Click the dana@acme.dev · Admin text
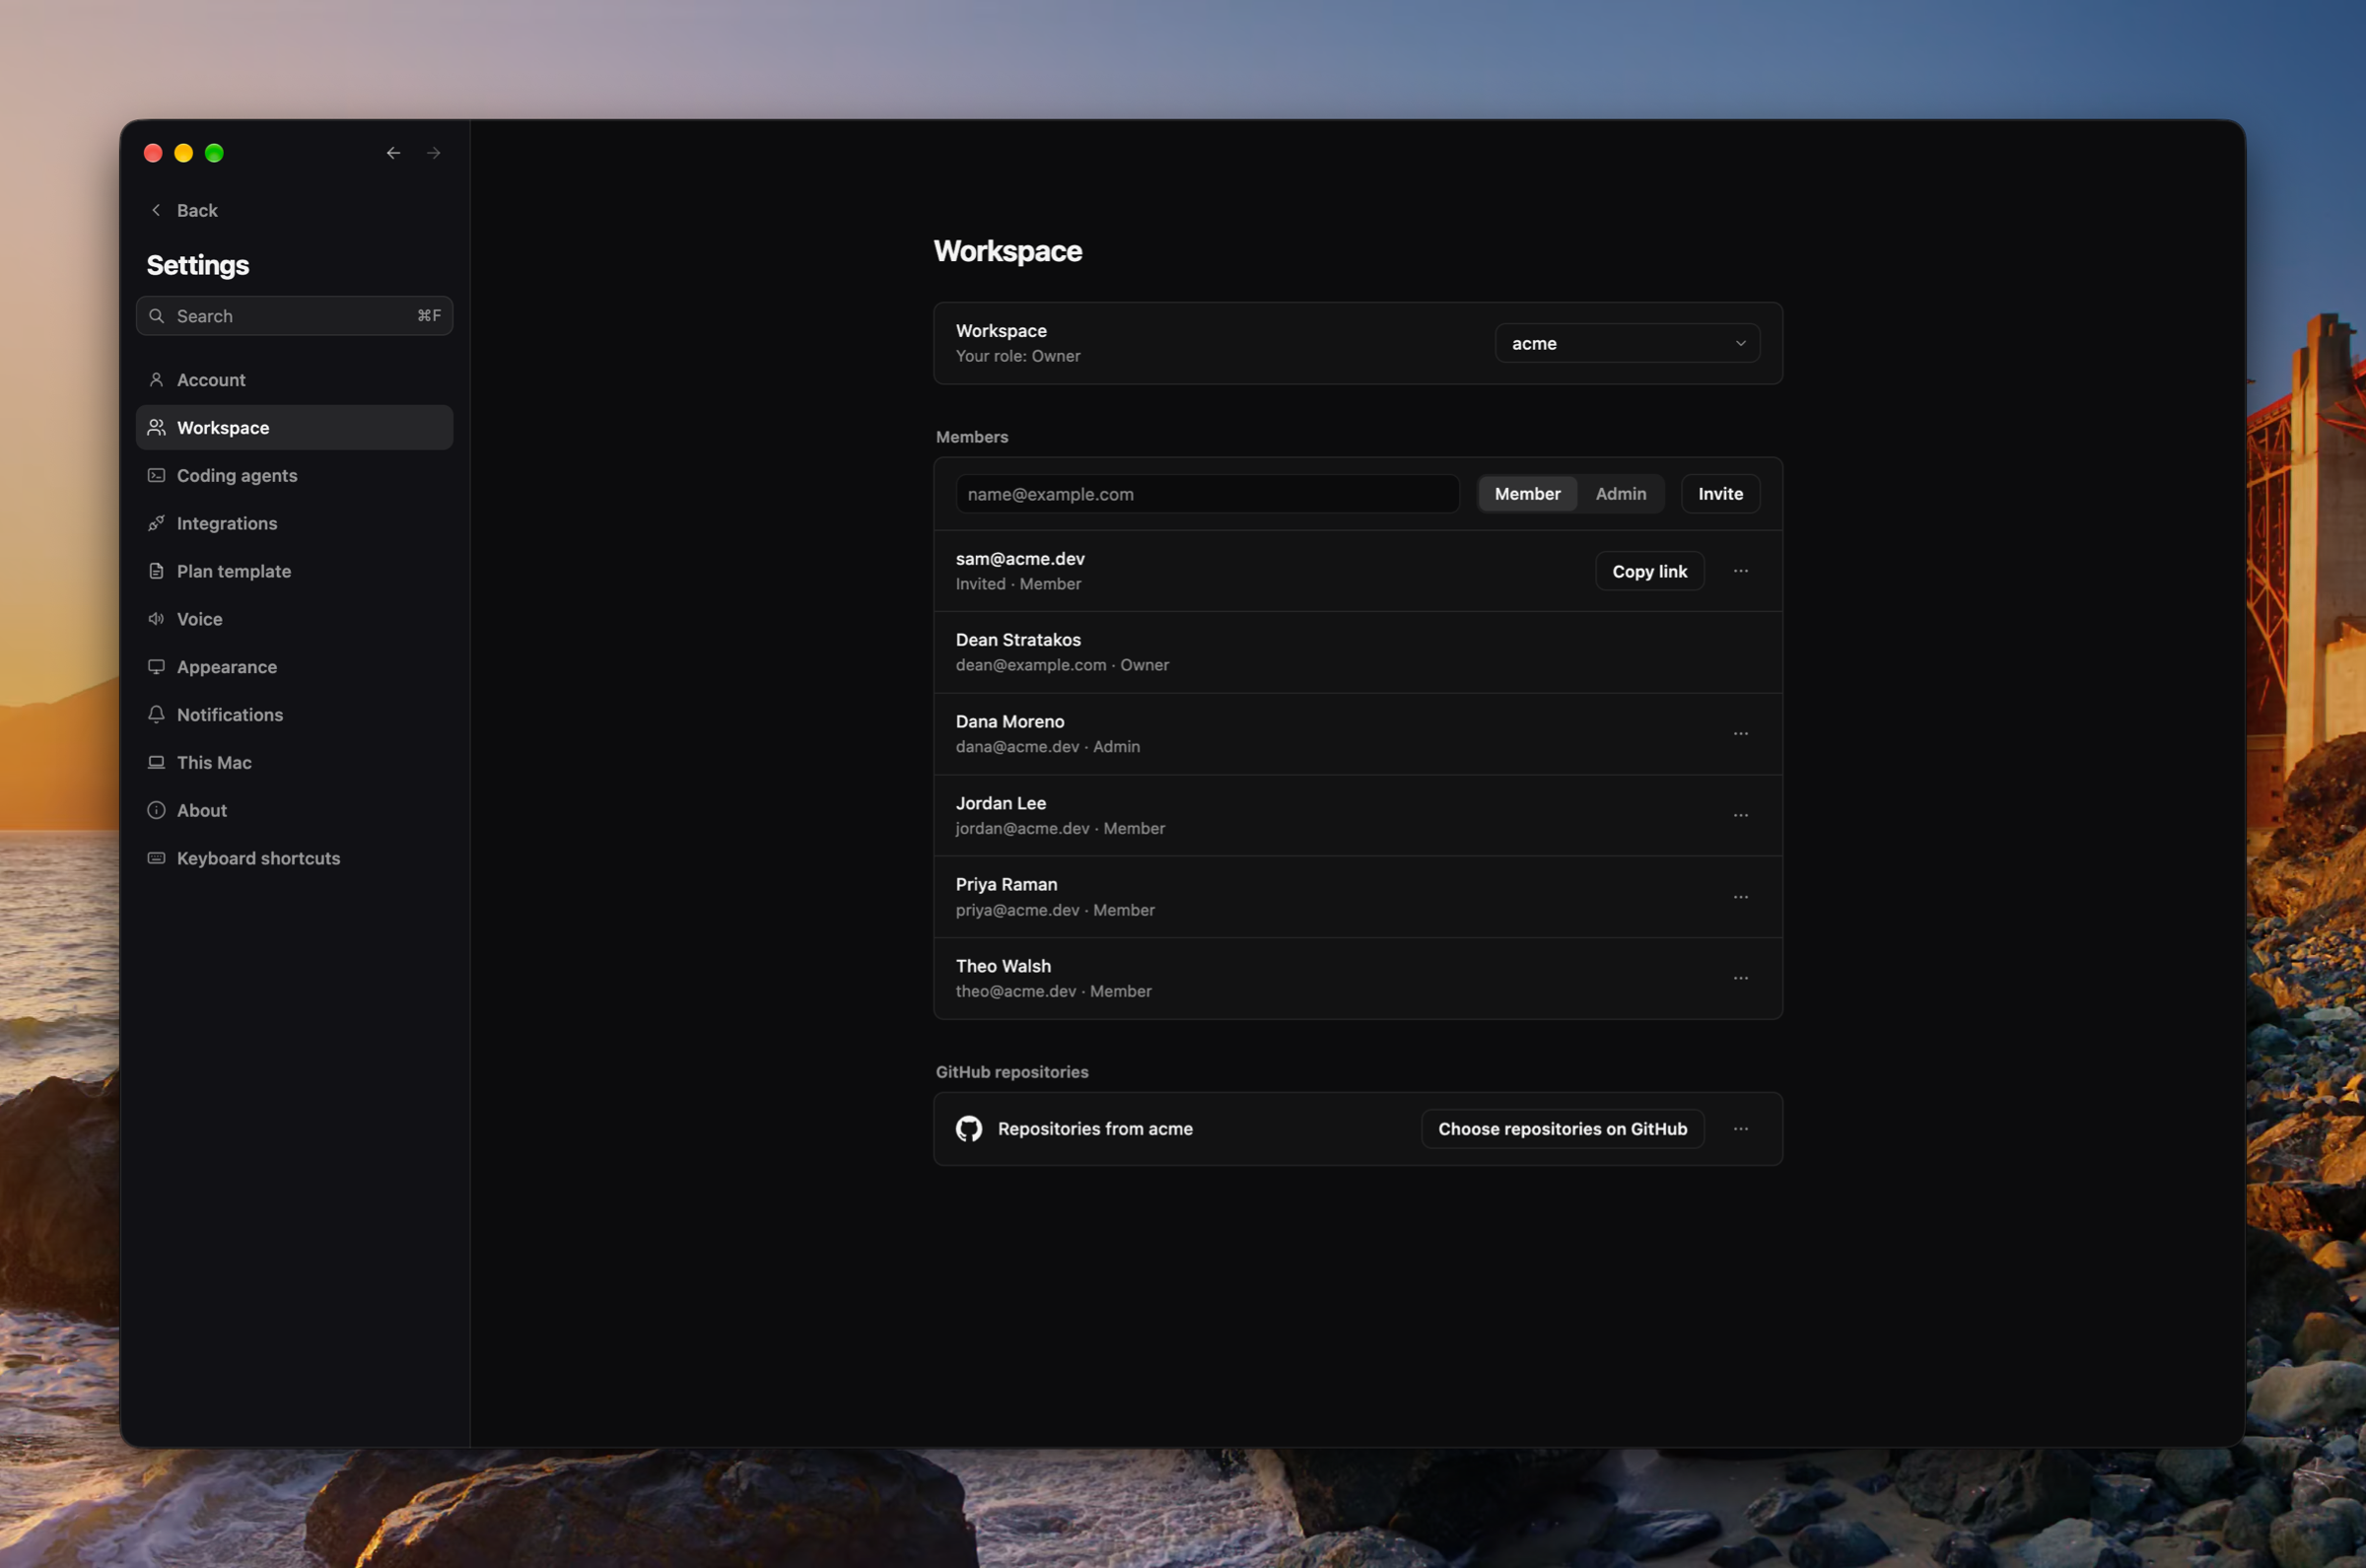 1047,747
